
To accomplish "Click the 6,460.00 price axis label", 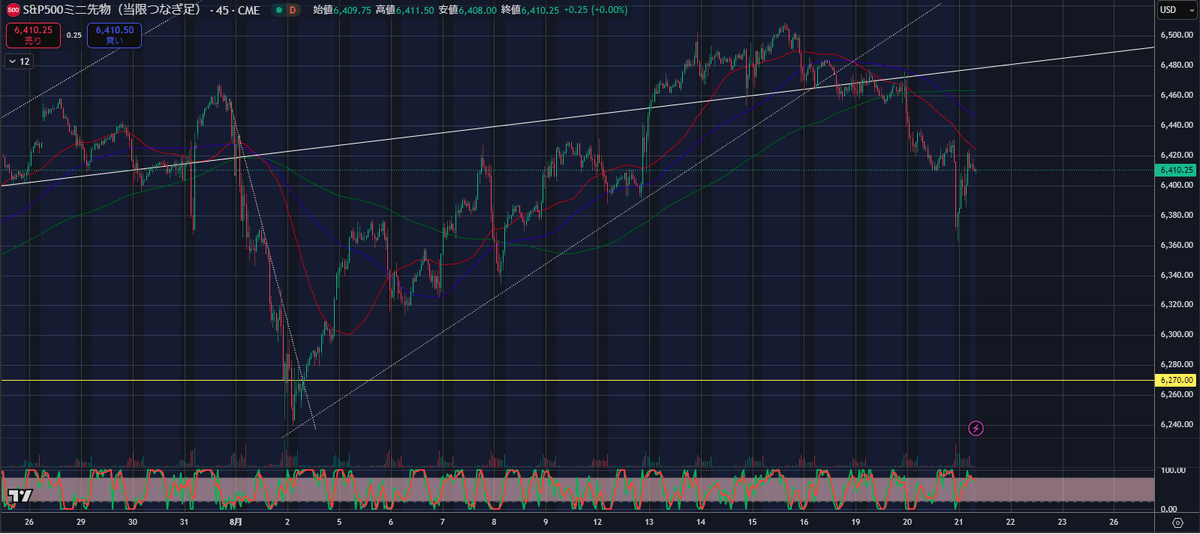I will (1175, 95).
